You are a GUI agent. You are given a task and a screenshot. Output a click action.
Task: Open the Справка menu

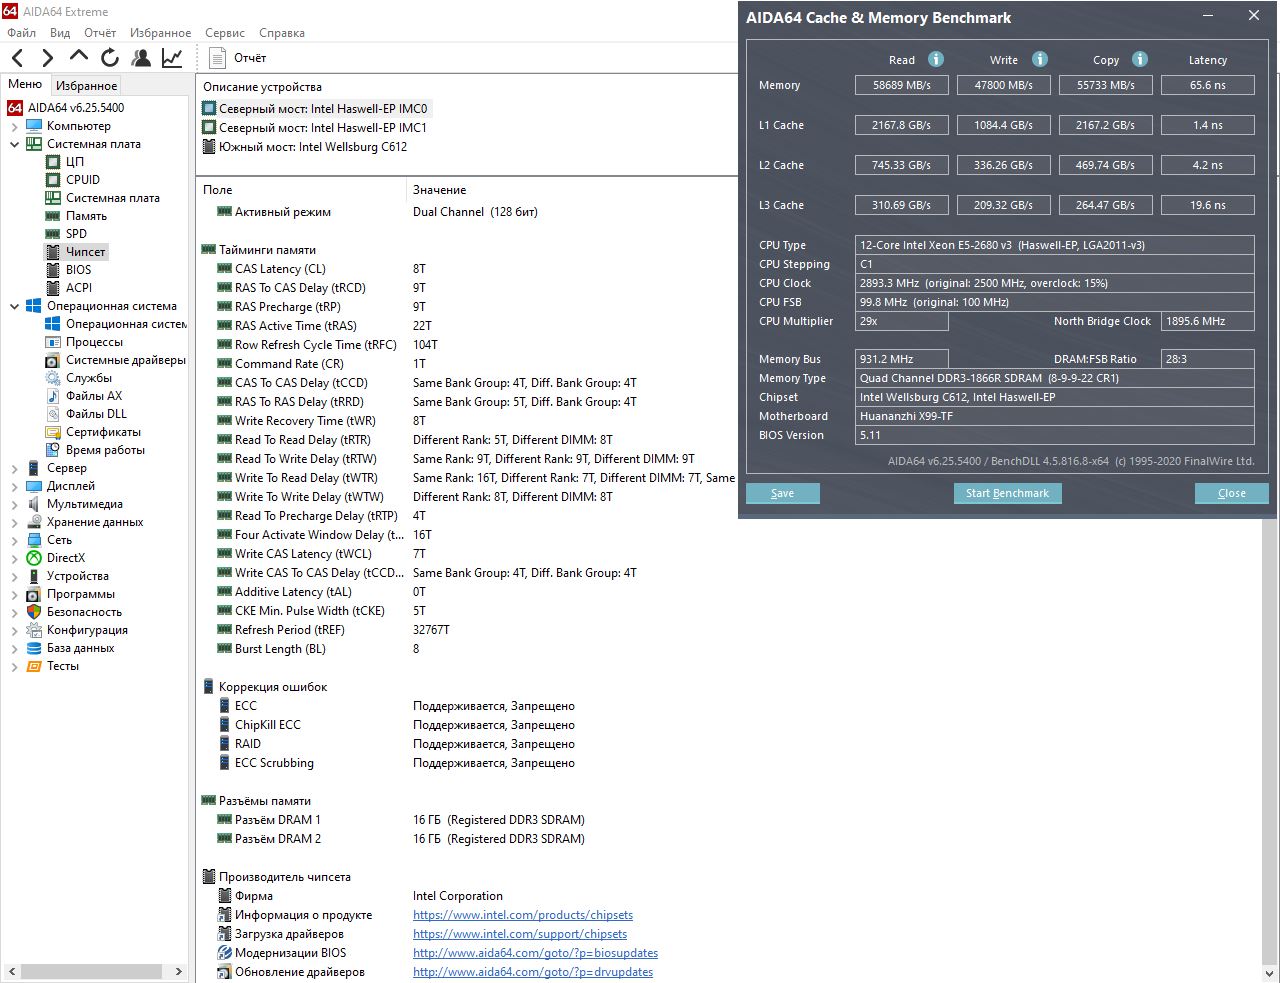point(282,33)
